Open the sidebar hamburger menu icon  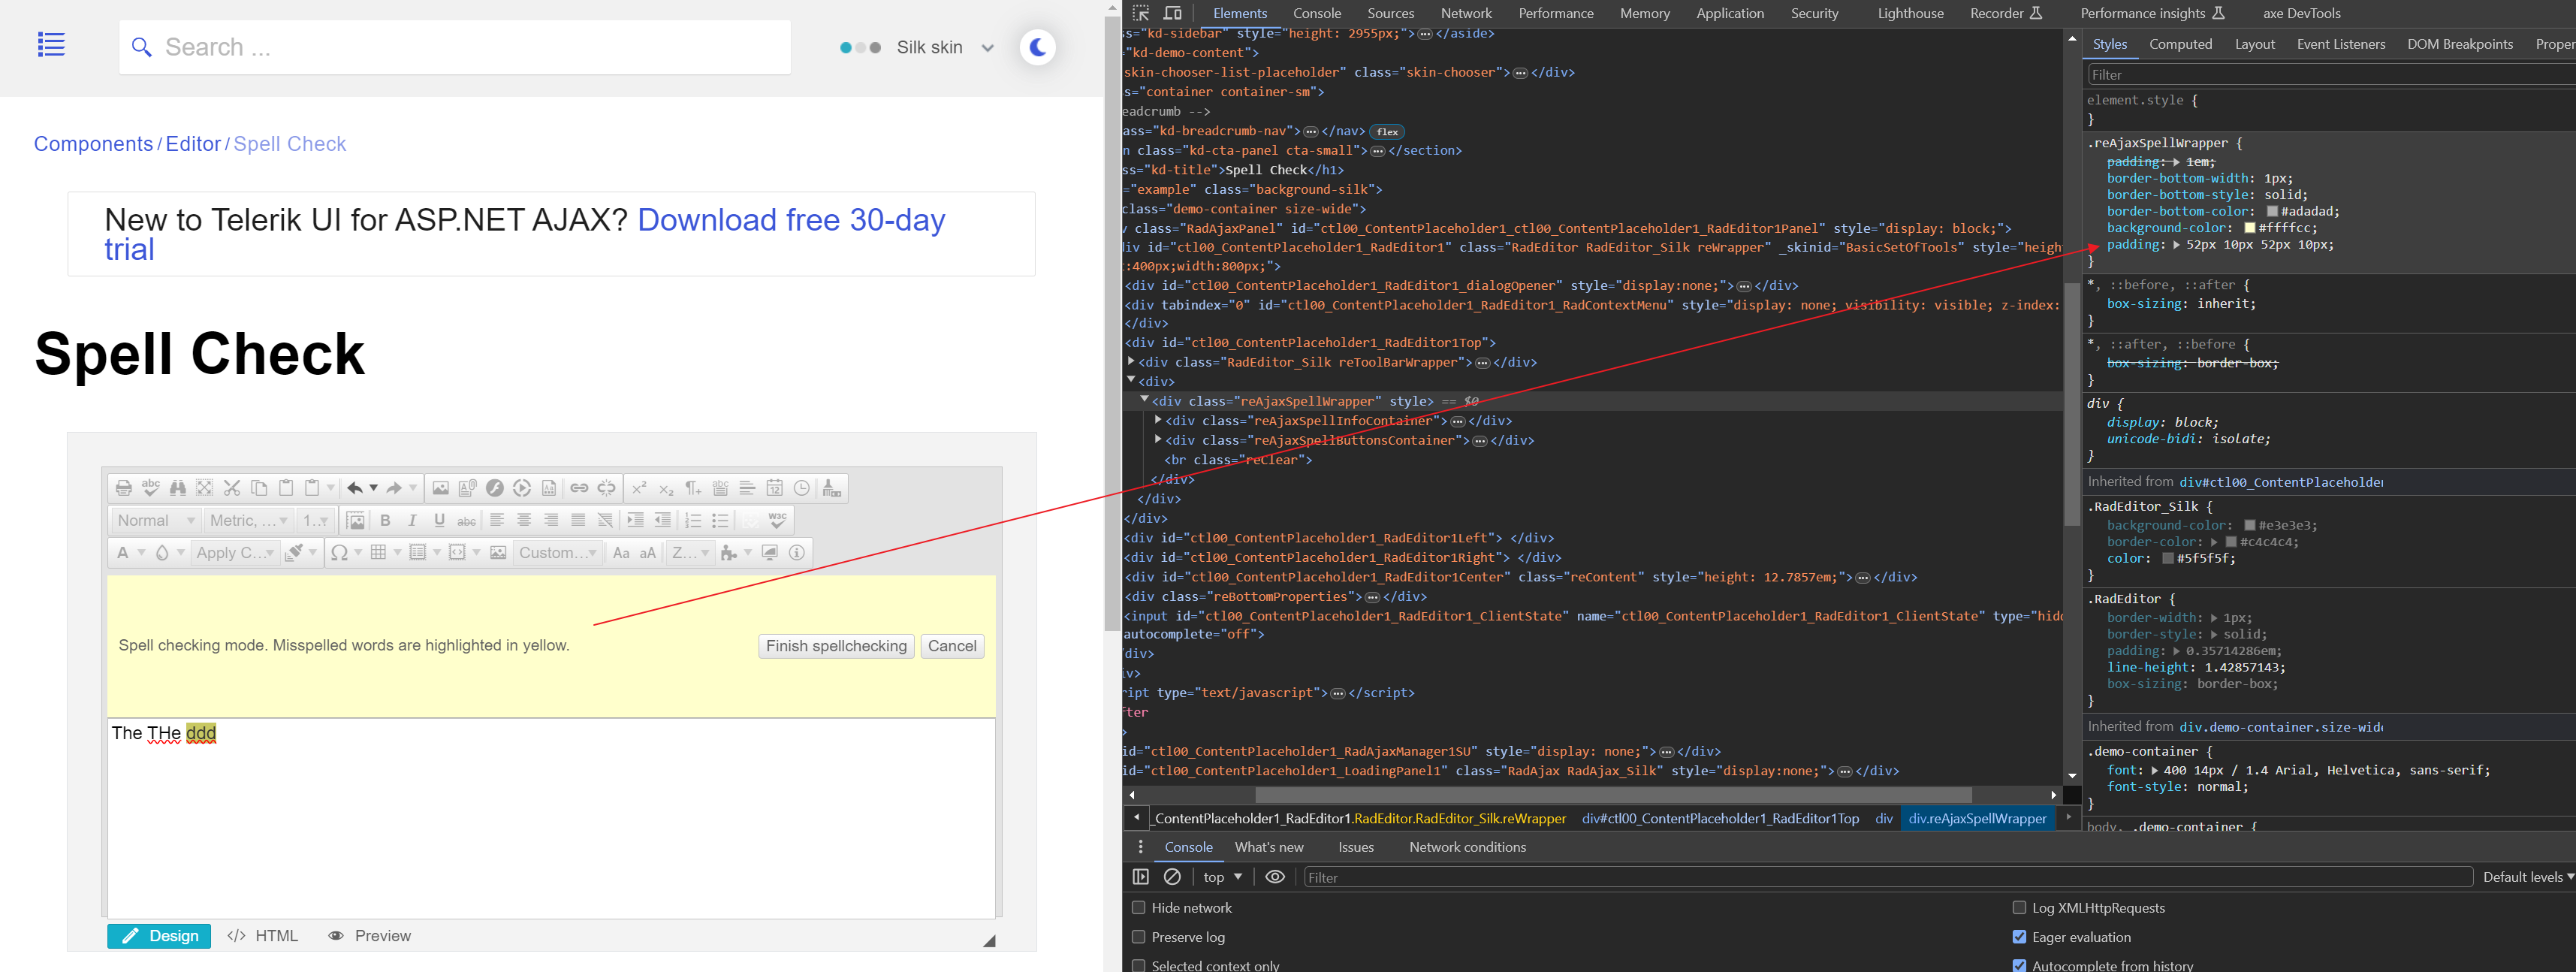tap(51, 45)
